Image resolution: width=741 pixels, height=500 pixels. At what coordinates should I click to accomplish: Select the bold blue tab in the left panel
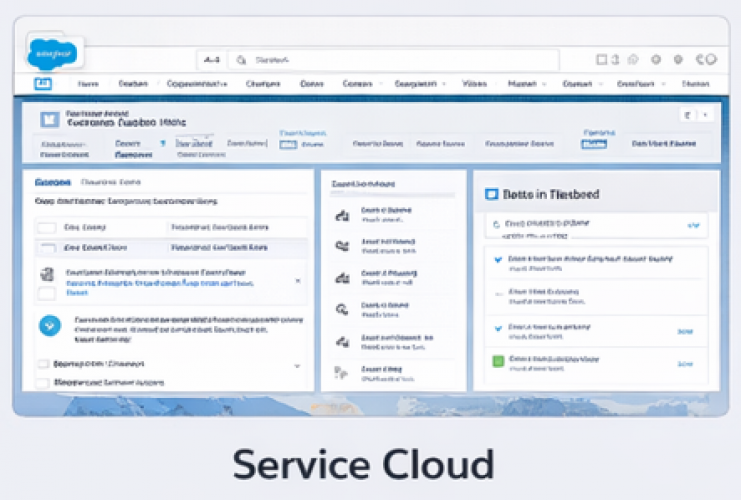53,182
